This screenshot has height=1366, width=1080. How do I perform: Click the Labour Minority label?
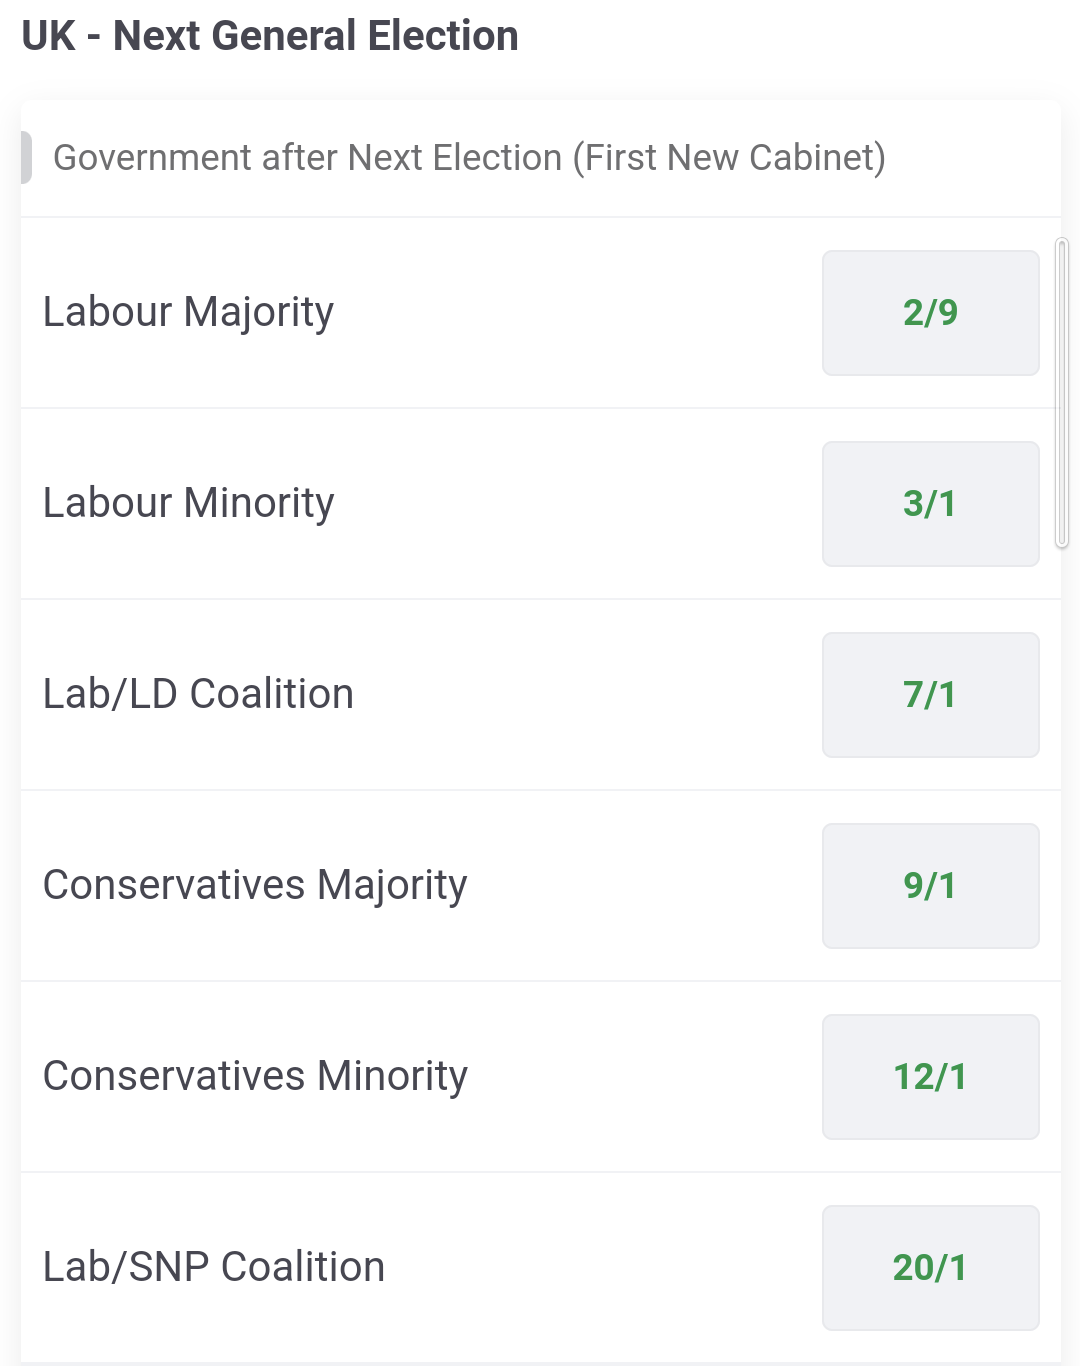[188, 504]
